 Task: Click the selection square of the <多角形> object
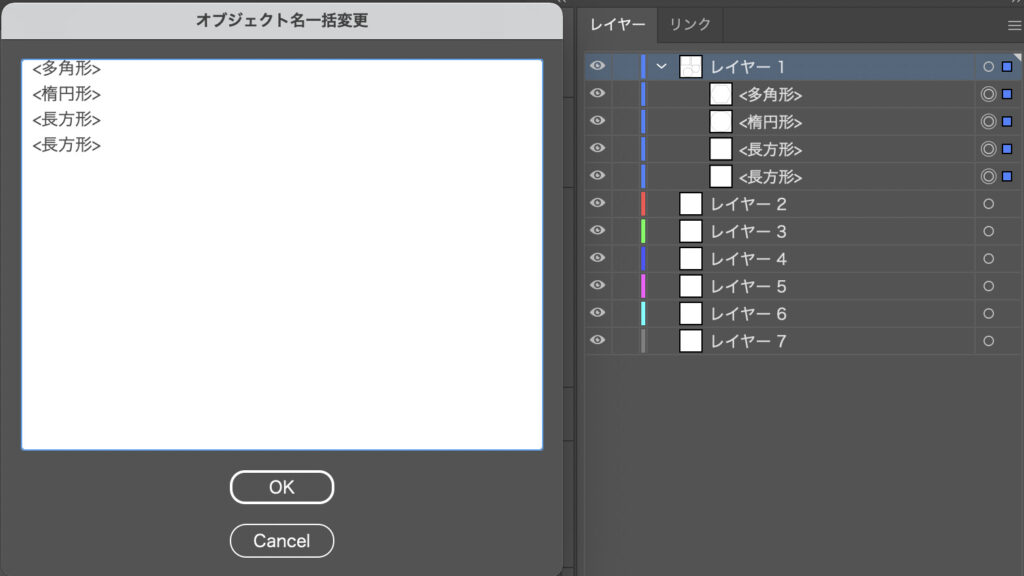click(x=1007, y=94)
